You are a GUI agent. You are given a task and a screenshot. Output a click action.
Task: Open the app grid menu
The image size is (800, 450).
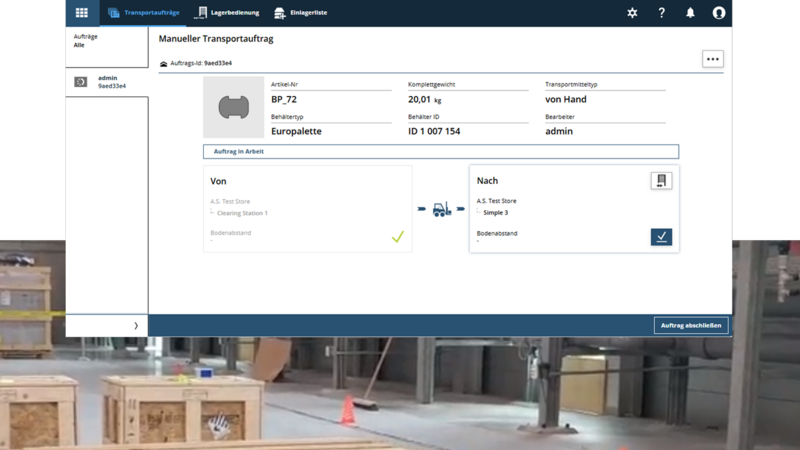click(82, 13)
